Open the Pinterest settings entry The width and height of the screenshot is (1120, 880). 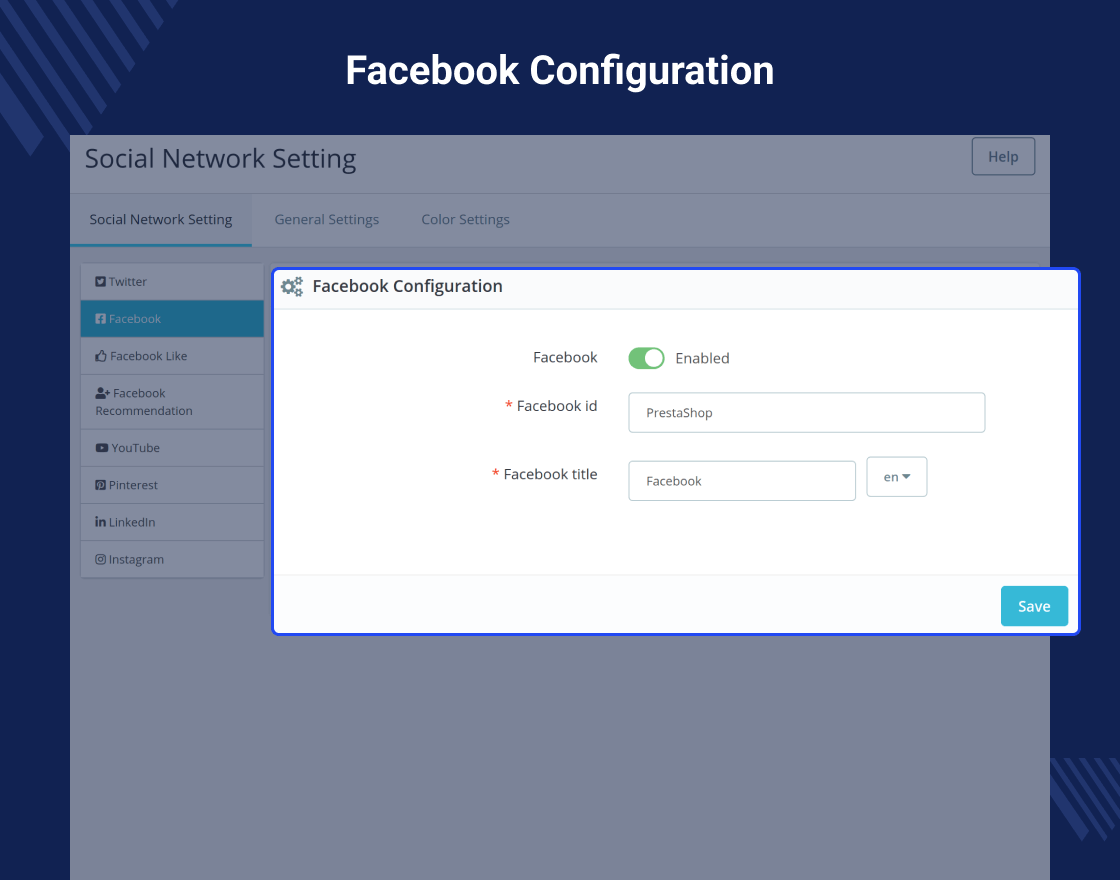coord(172,485)
